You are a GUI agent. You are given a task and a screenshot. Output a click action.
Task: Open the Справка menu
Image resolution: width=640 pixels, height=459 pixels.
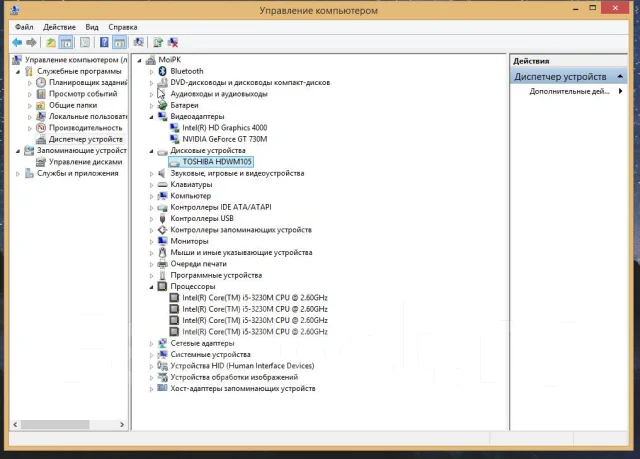click(x=122, y=27)
